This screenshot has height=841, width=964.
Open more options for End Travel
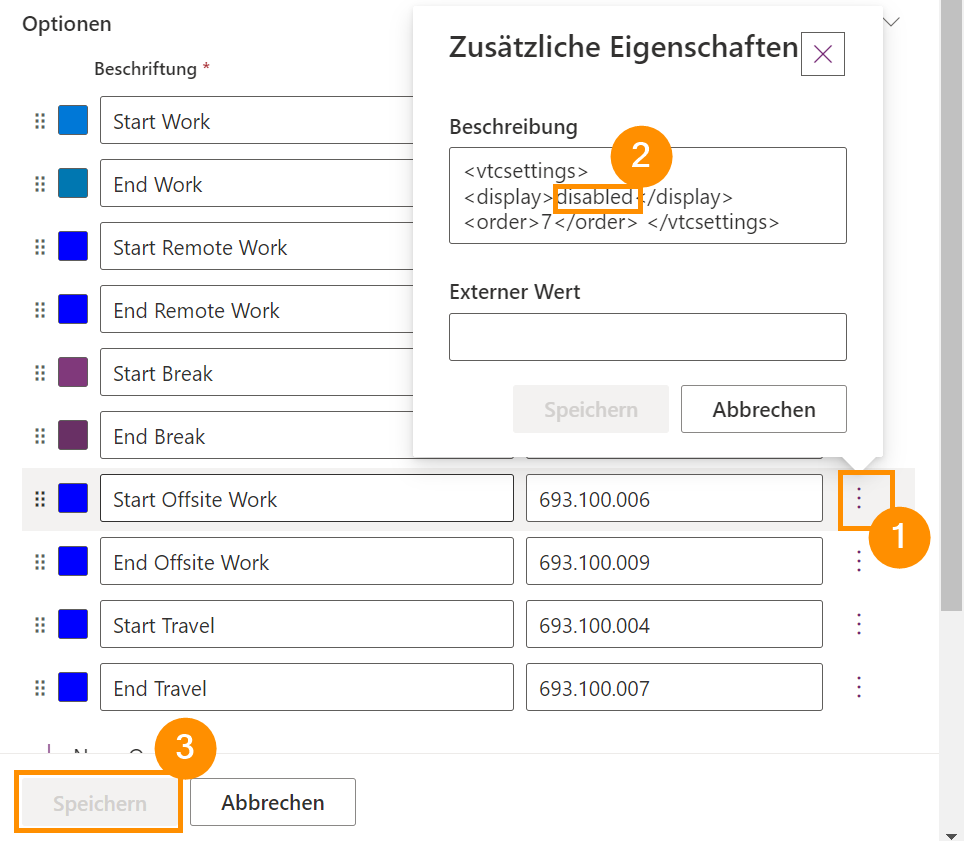point(858,687)
